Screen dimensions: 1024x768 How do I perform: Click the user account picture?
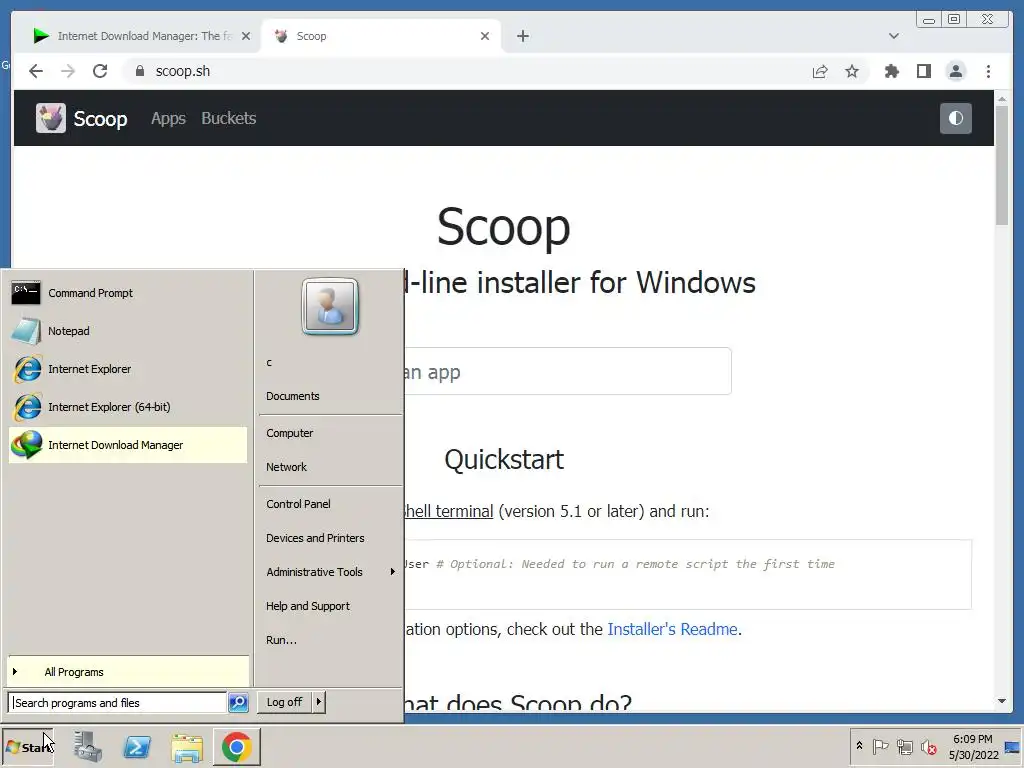click(x=330, y=306)
